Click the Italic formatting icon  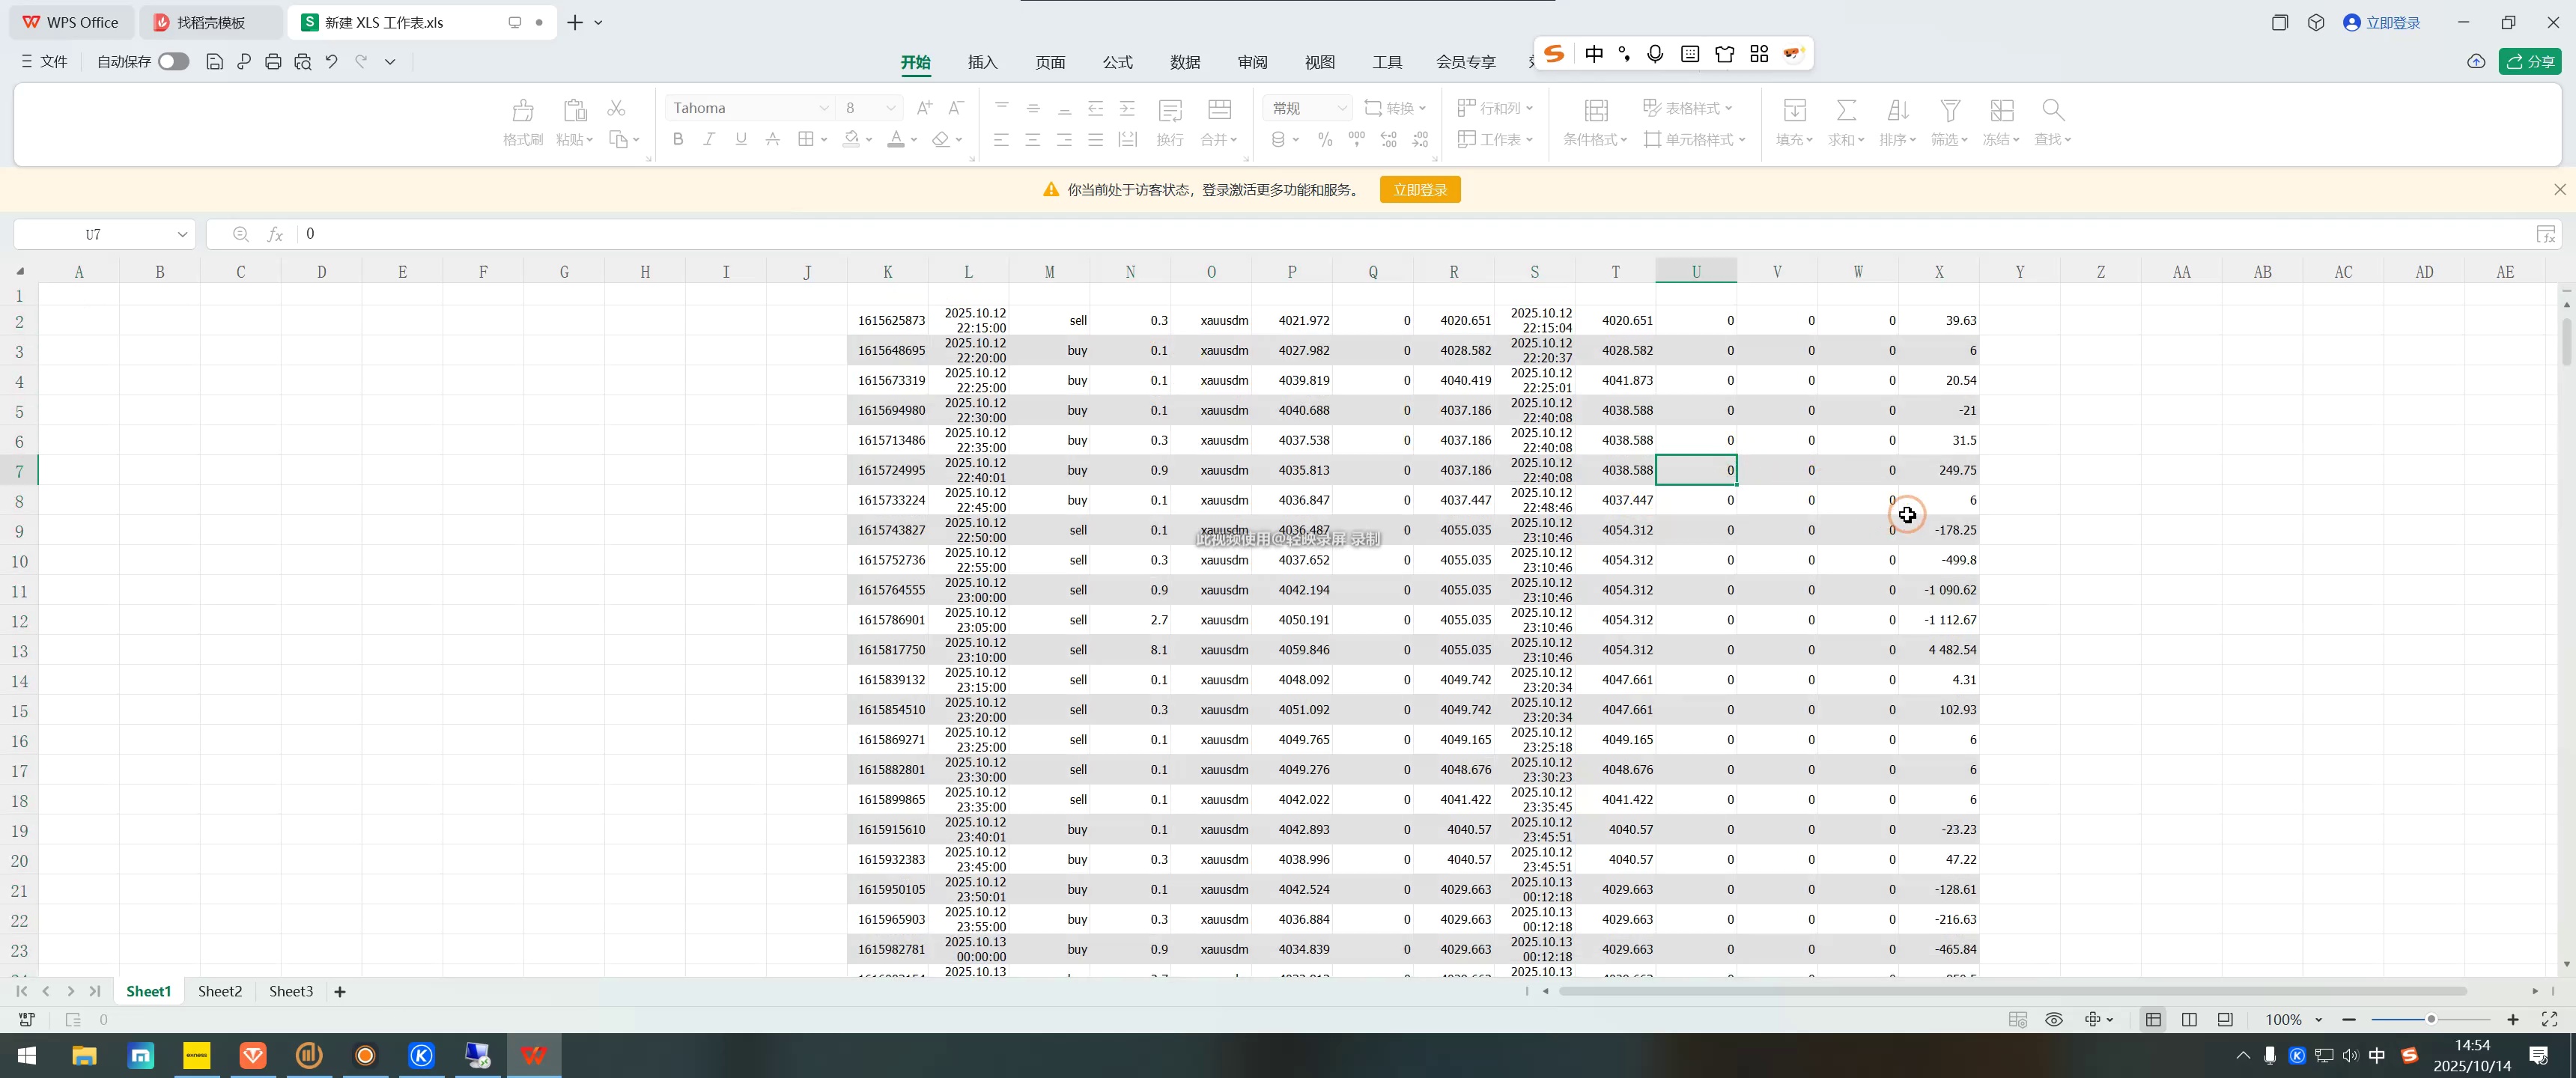709,139
